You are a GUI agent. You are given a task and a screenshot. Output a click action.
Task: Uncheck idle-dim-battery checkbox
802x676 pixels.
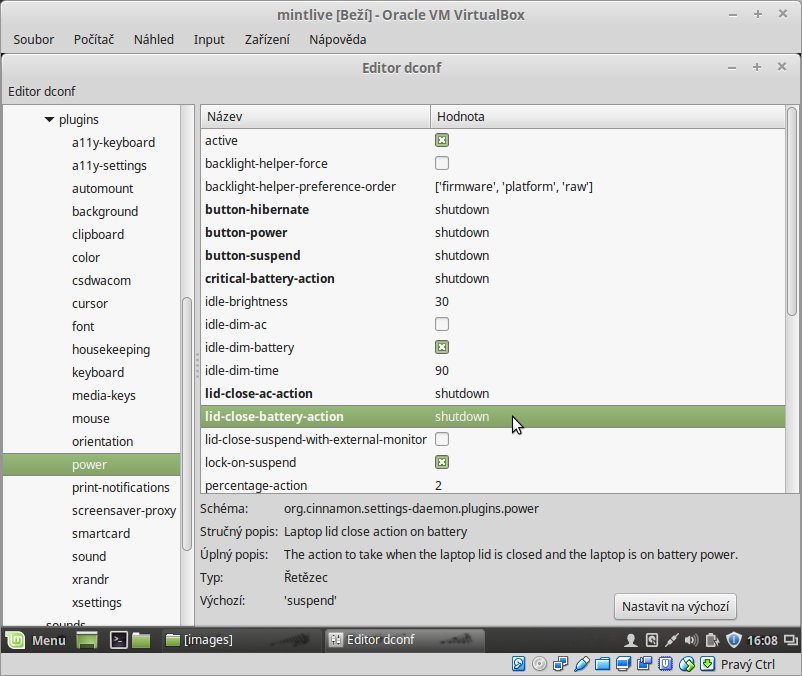pyautogui.click(x=442, y=347)
